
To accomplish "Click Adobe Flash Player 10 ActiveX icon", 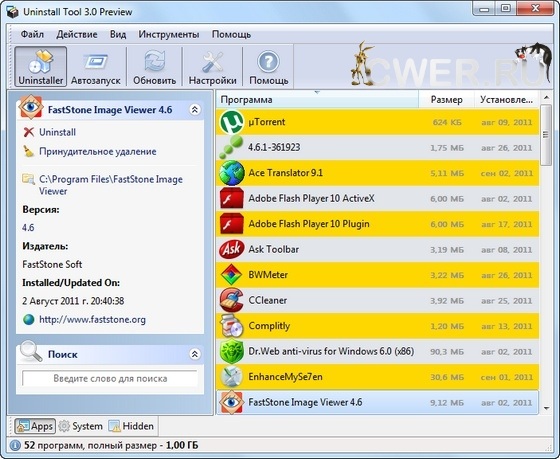I will [231, 198].
